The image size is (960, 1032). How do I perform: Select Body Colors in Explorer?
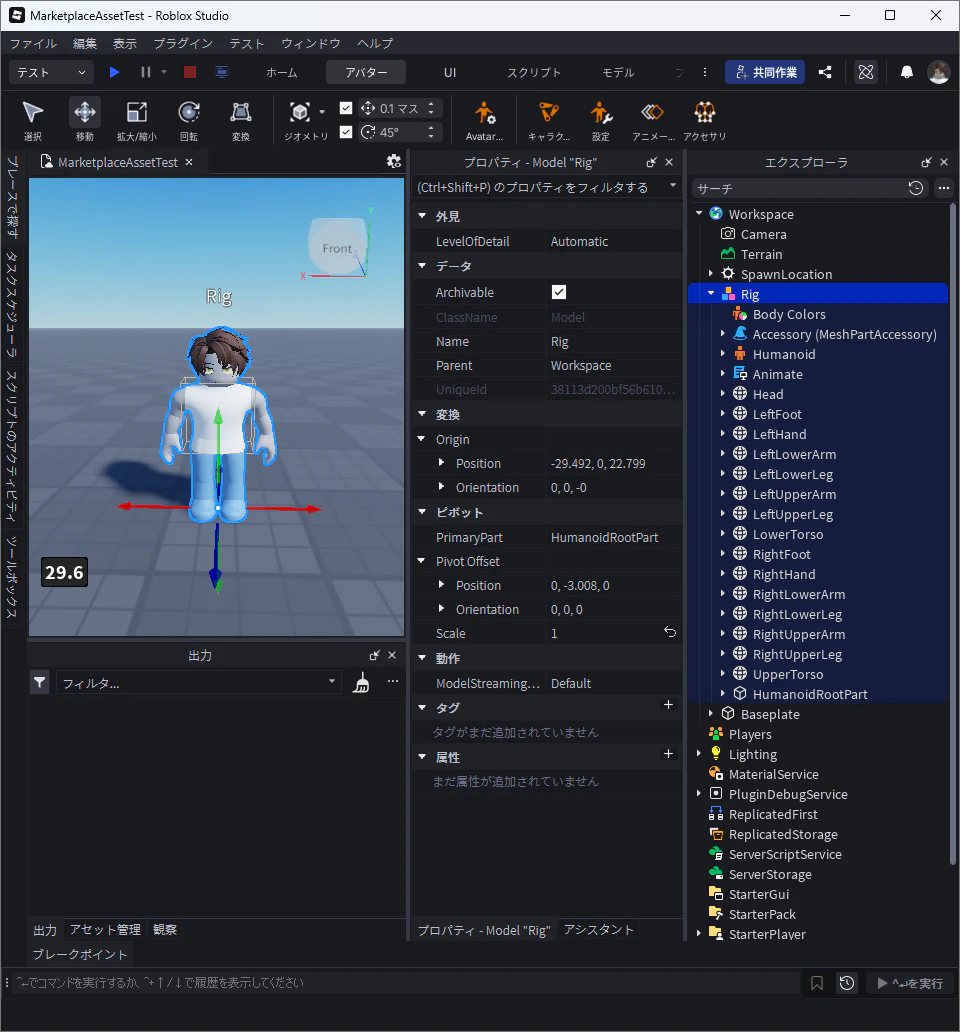tap(789, 314)
